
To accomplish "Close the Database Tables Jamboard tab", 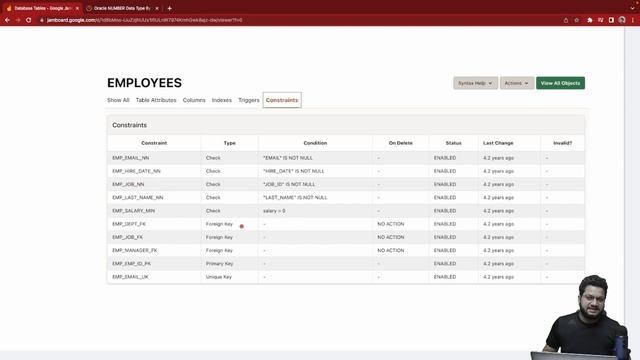I will coord(77,8).
